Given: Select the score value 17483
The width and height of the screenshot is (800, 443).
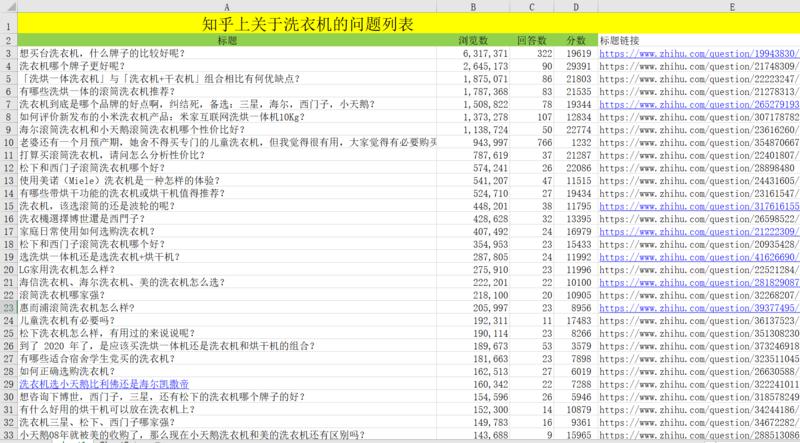Looking at the screenshot, I should [x=576, y=321].
